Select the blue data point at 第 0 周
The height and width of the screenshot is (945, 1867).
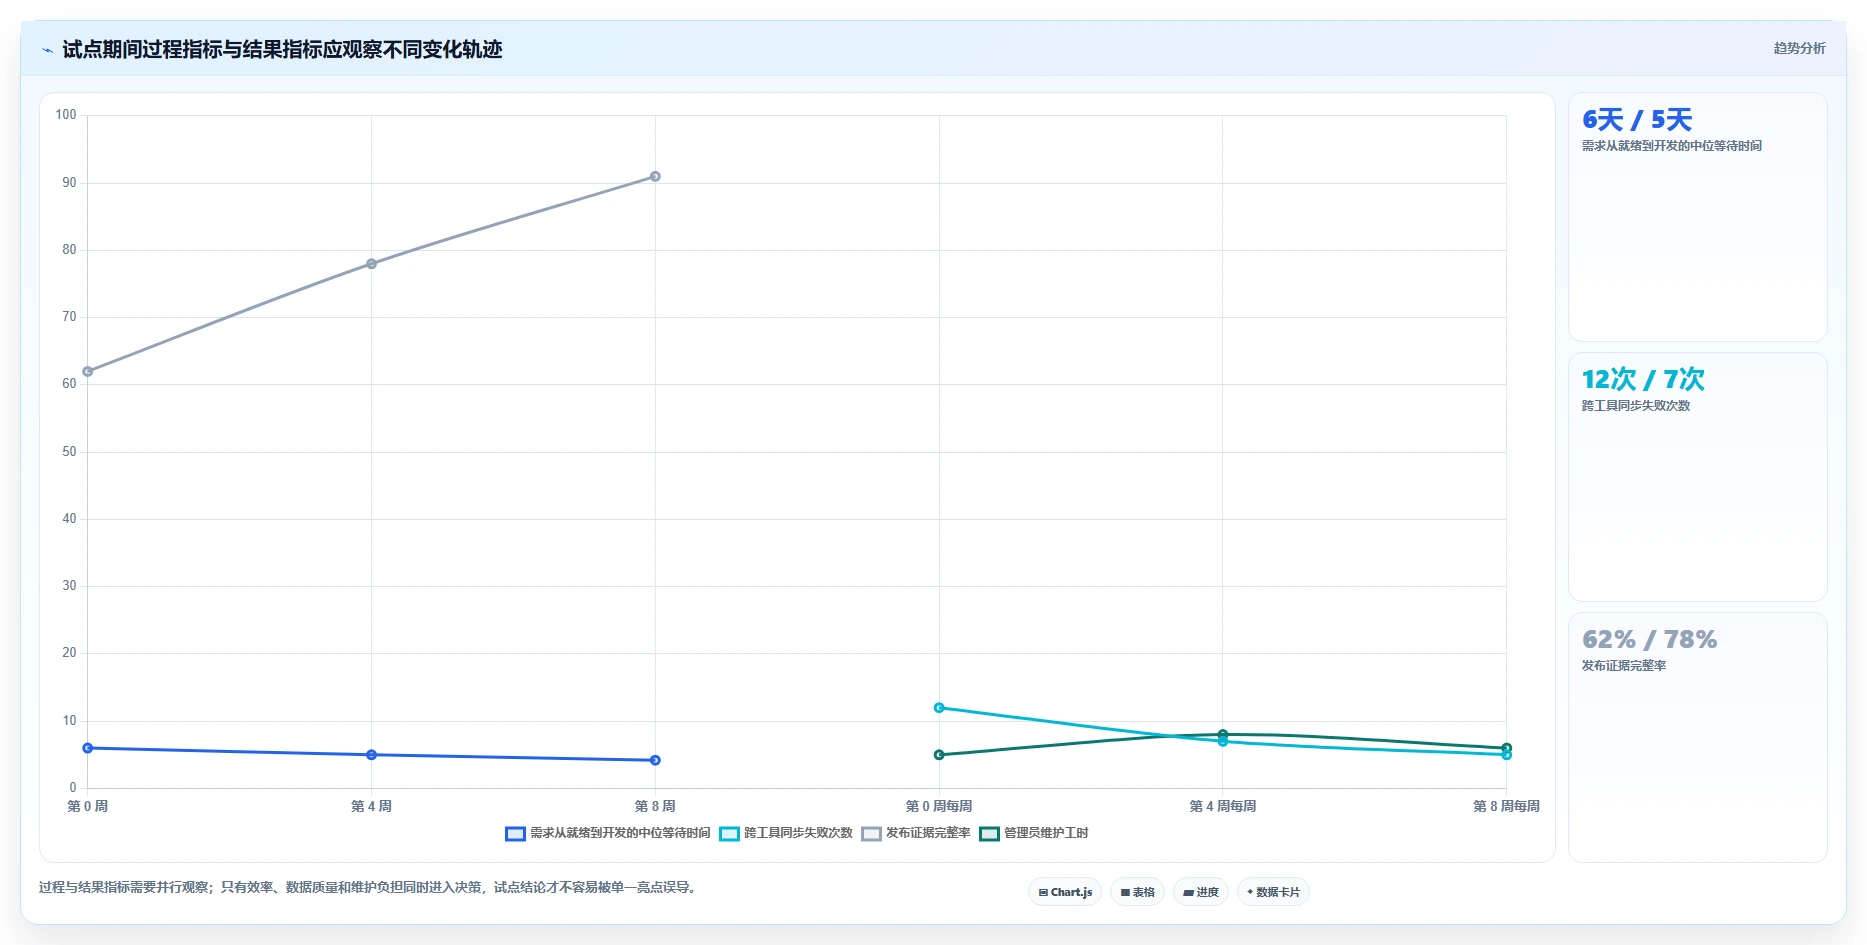click(x=88, y=748)
